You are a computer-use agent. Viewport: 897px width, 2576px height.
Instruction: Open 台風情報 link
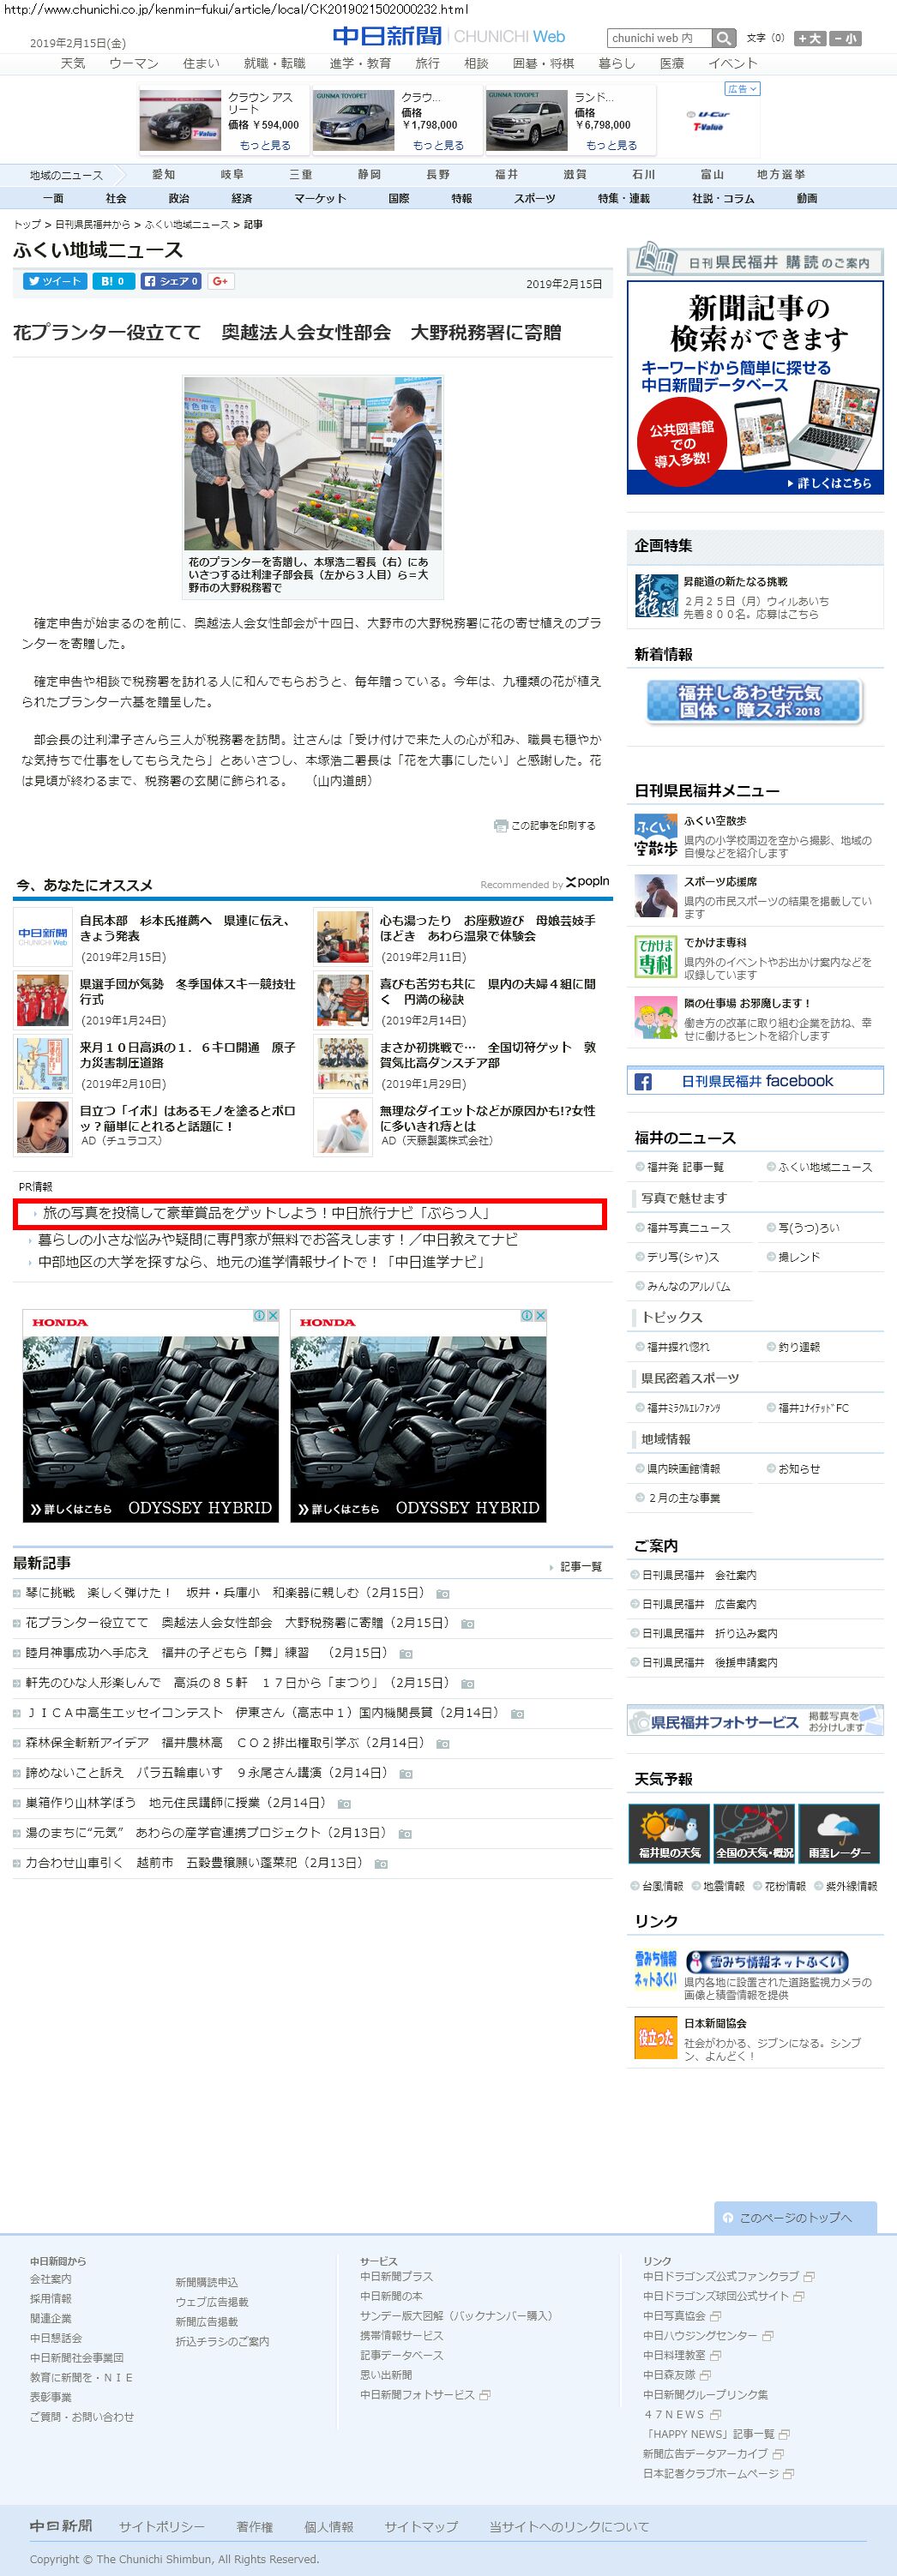tap(662, 1886)
